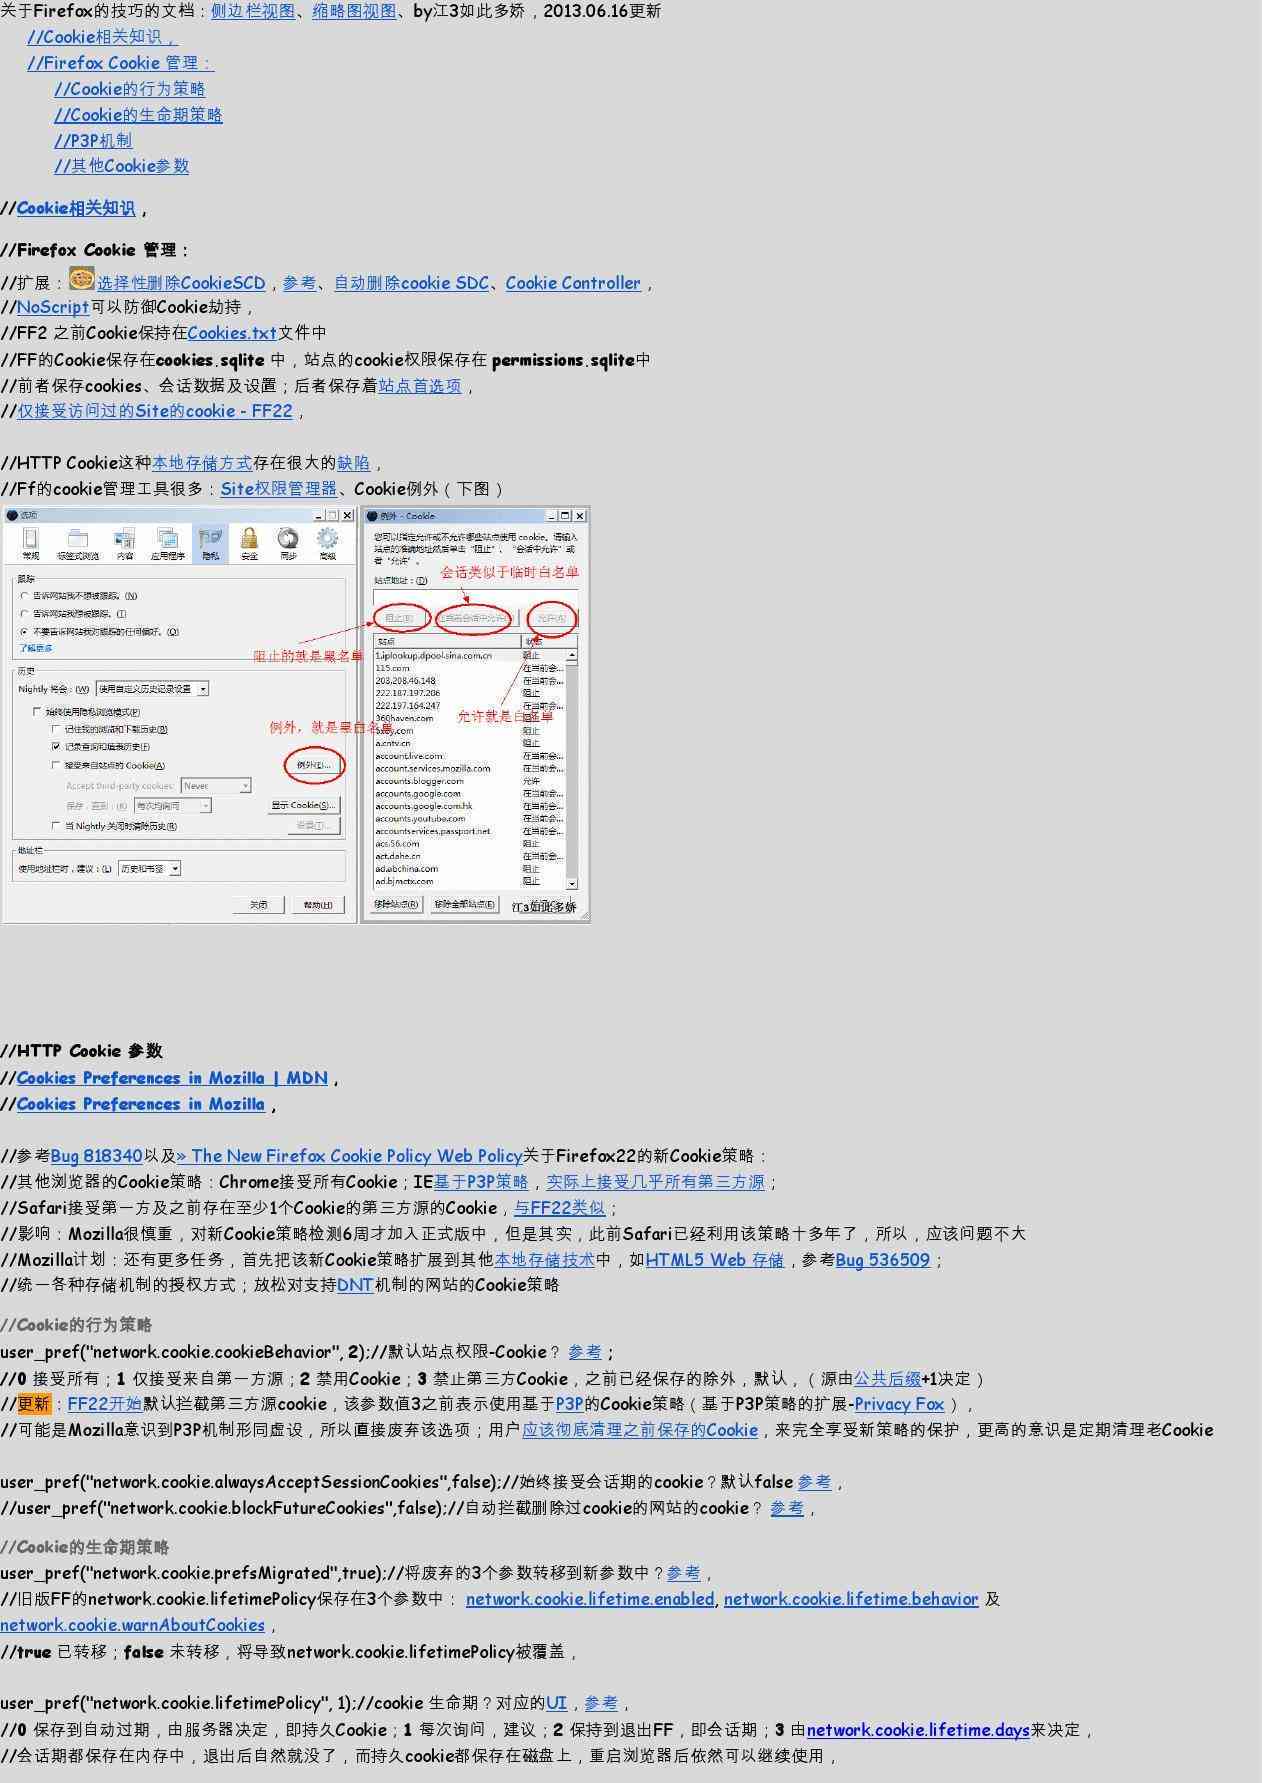Image resolution: width=1262 pixels, height=1783 pixels.
Task: Open the 标签式浏览 tabs options icon
Action: tap(77, 543)
